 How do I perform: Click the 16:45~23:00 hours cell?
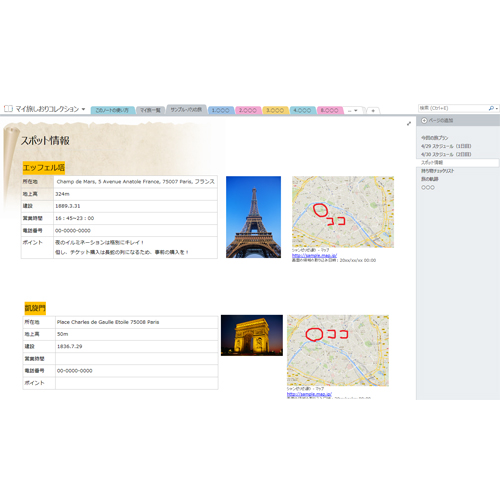coord(135,218)
